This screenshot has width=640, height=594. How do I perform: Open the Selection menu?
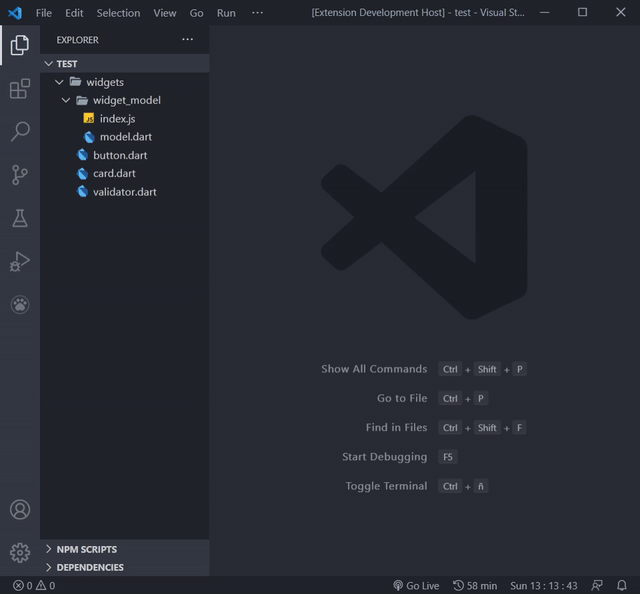[118, 13]
